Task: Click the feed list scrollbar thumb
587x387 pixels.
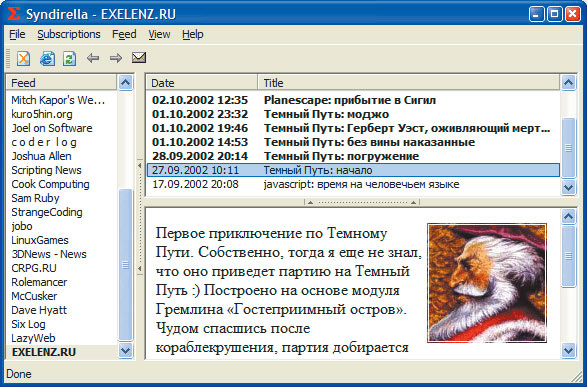Action: (125, 265)
